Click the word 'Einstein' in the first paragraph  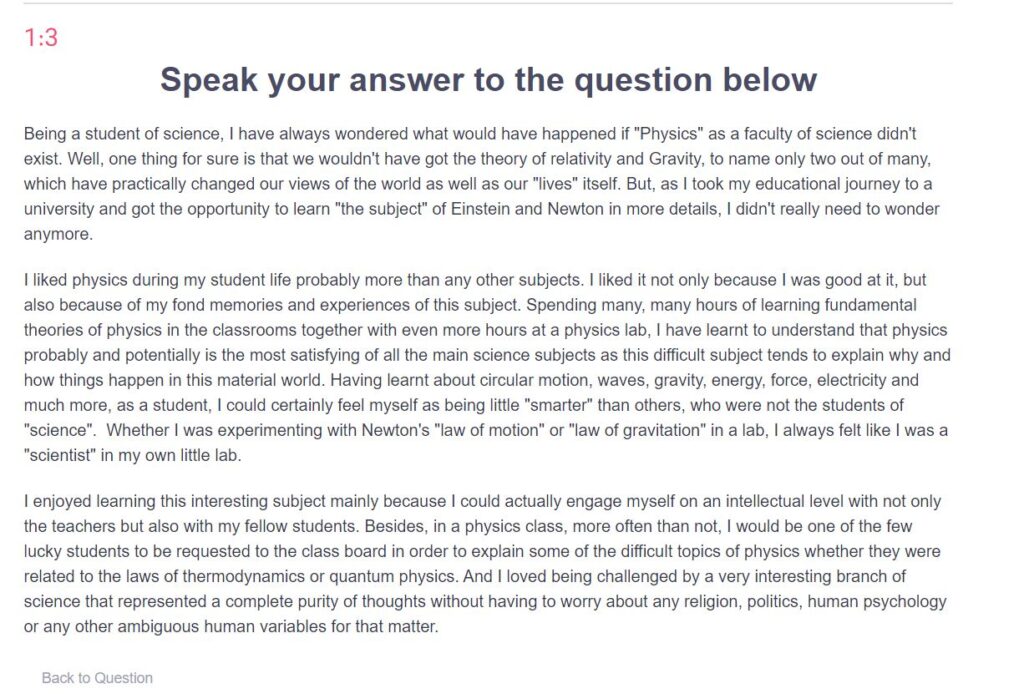coord(479,209)
